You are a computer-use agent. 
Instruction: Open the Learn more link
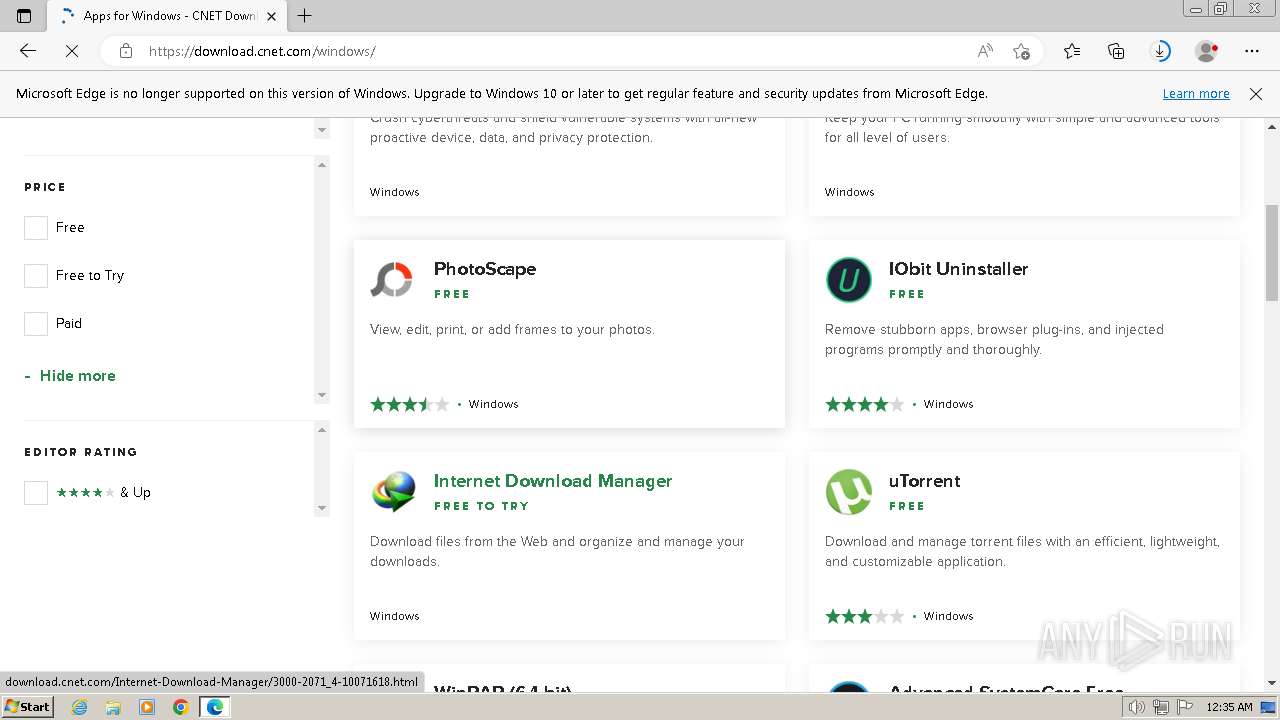point(1196,94)
